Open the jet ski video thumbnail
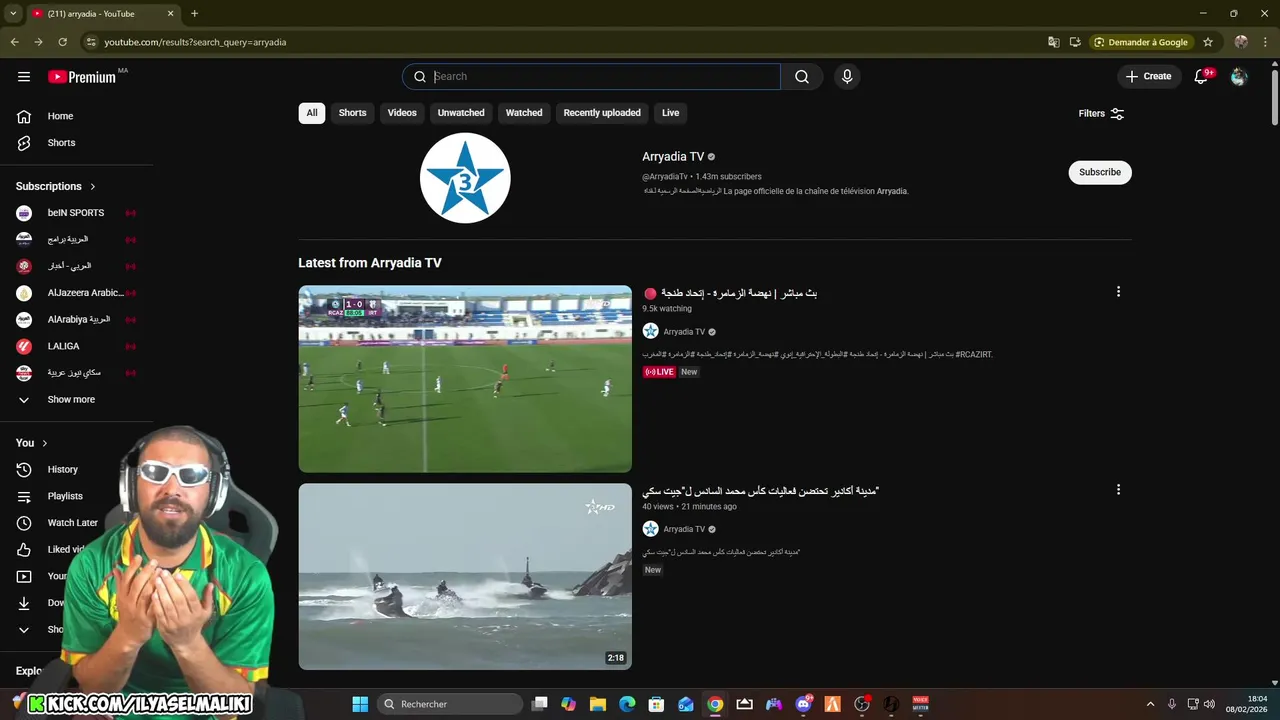Image resolution: width=1280 pixels, height=720 pixels. (x=465, y=576)
